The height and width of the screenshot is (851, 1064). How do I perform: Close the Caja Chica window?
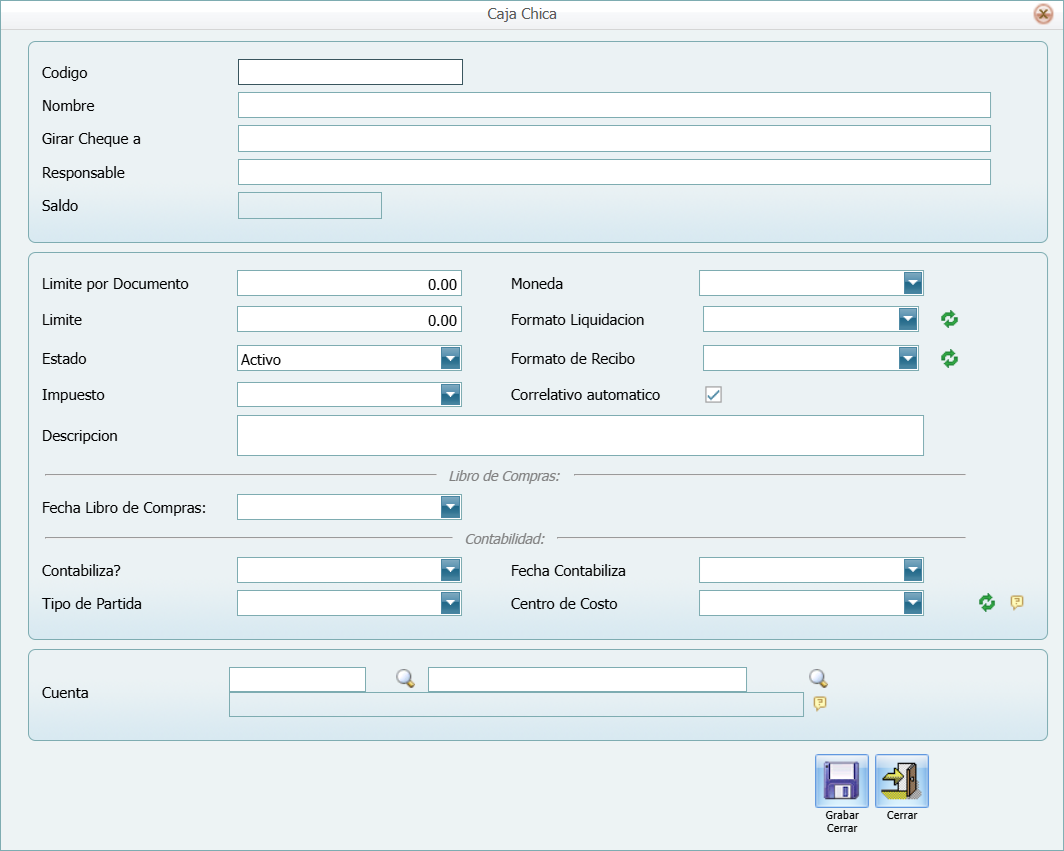[1042, 14]
